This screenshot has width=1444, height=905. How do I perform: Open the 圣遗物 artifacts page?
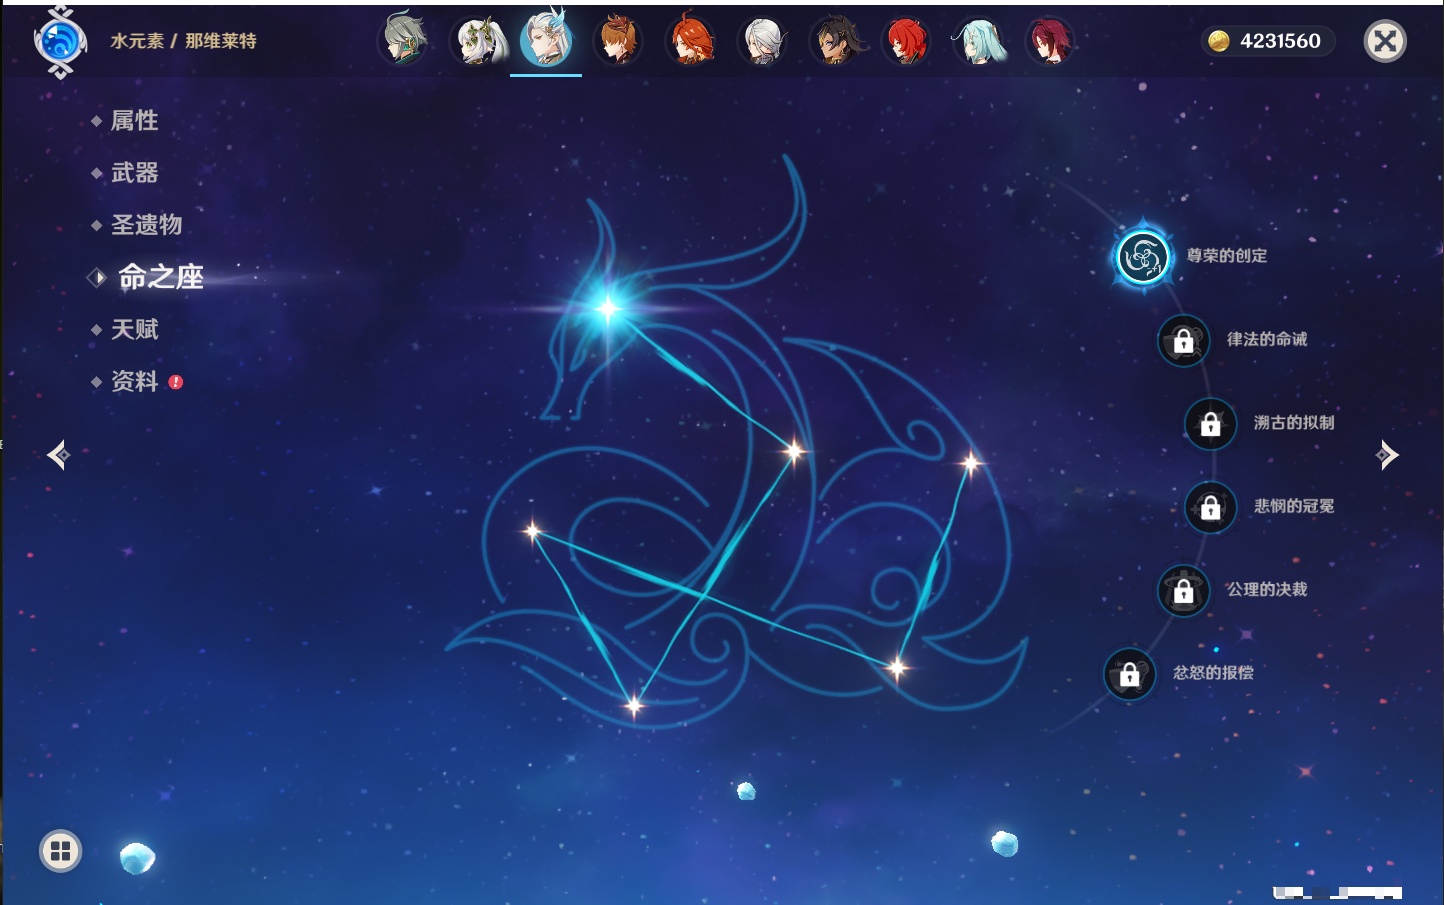tap(146, 225)
